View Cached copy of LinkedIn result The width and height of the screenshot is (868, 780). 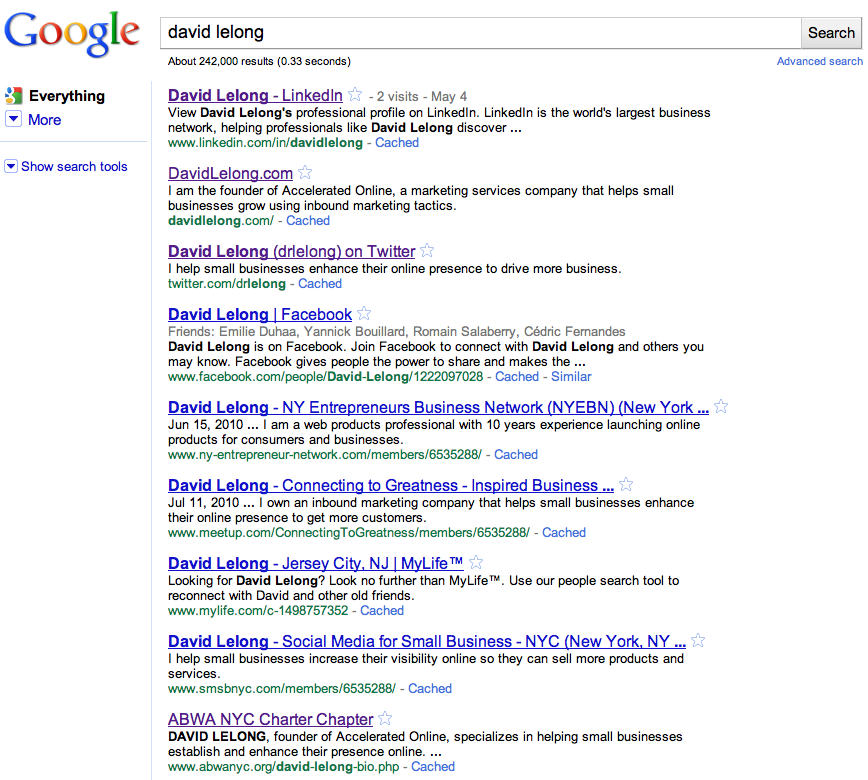point(397,143)
